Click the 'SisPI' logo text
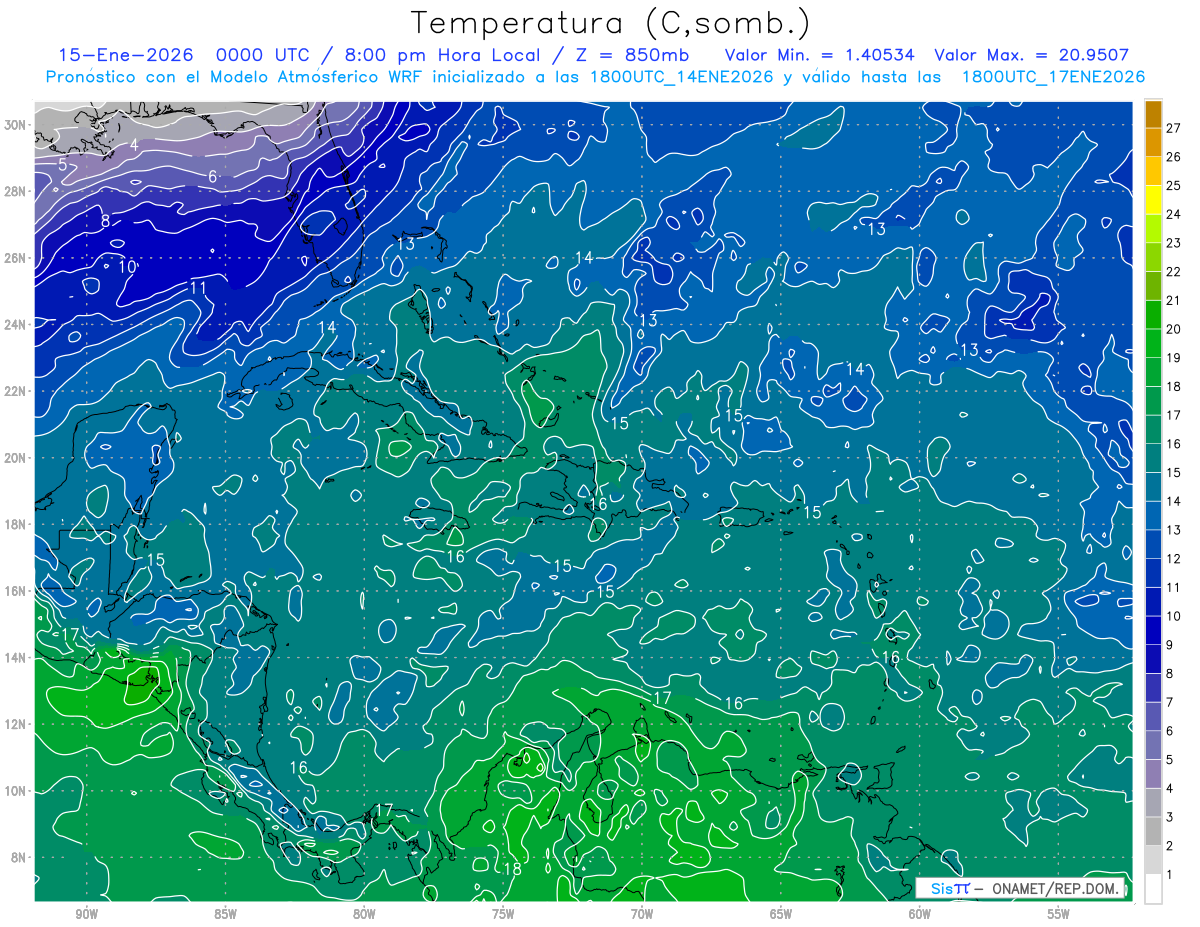Screen dimensions: 1200x927 949,888
